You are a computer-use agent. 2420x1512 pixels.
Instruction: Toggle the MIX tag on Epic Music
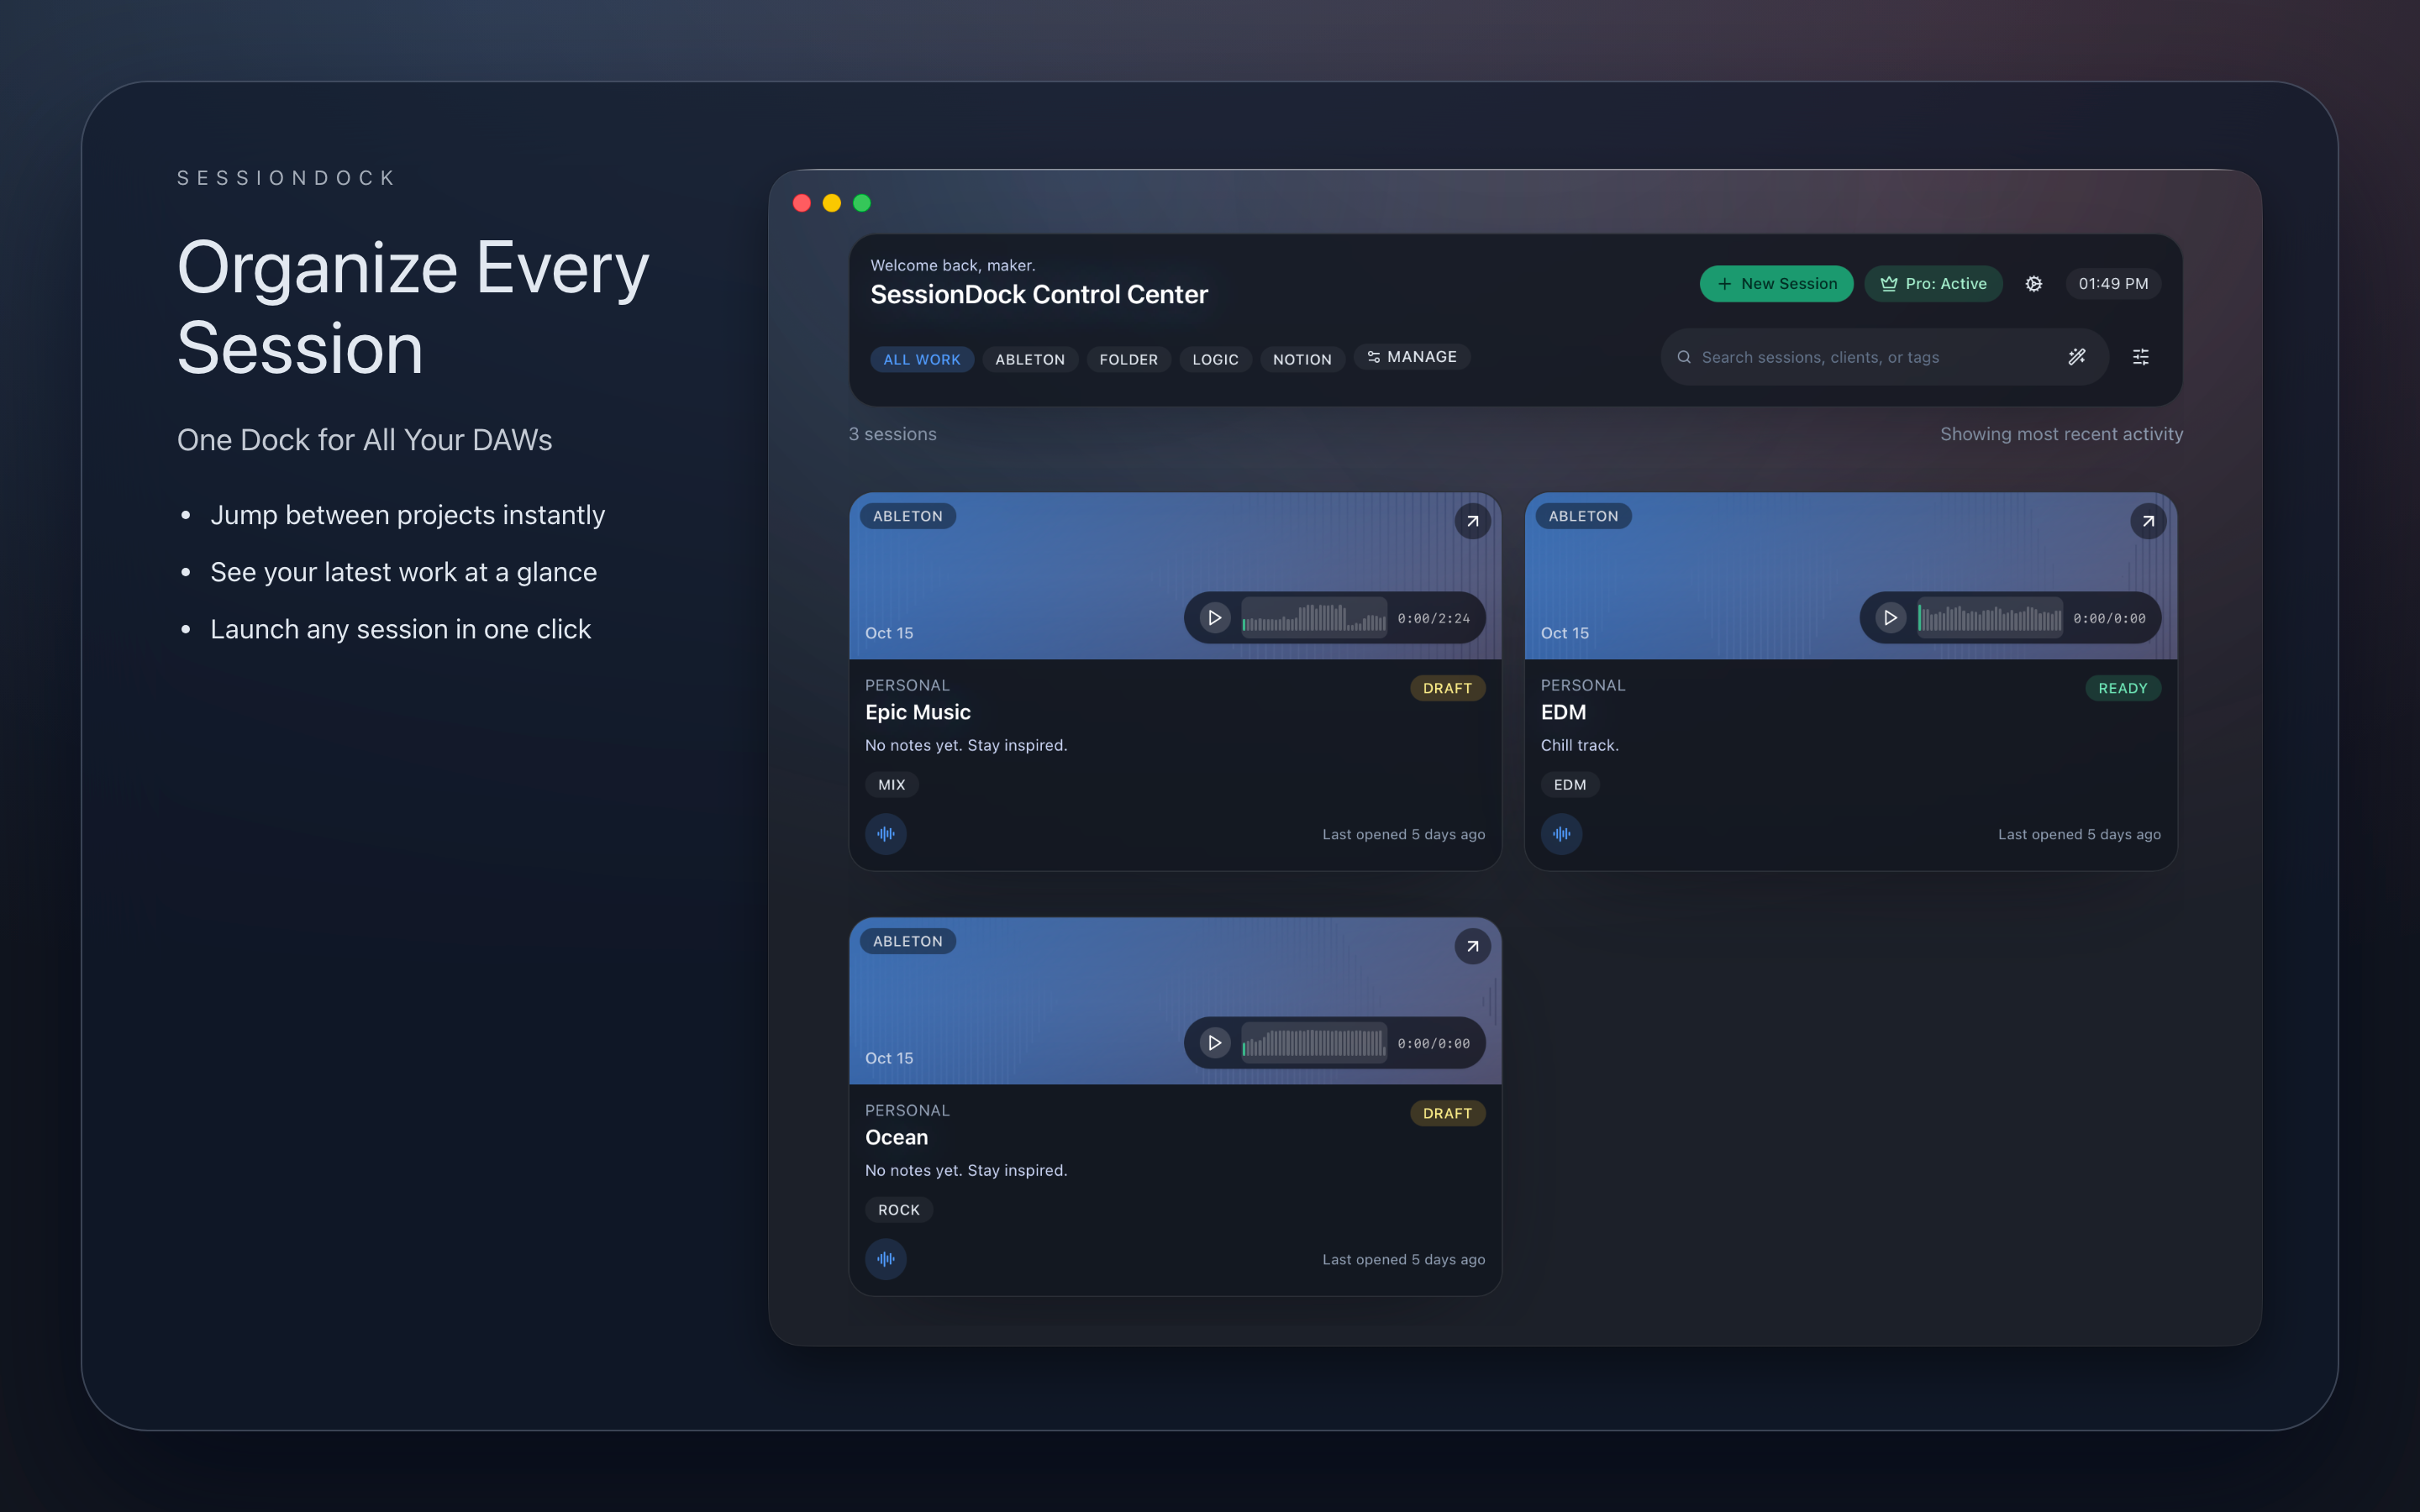click(890, 784)
